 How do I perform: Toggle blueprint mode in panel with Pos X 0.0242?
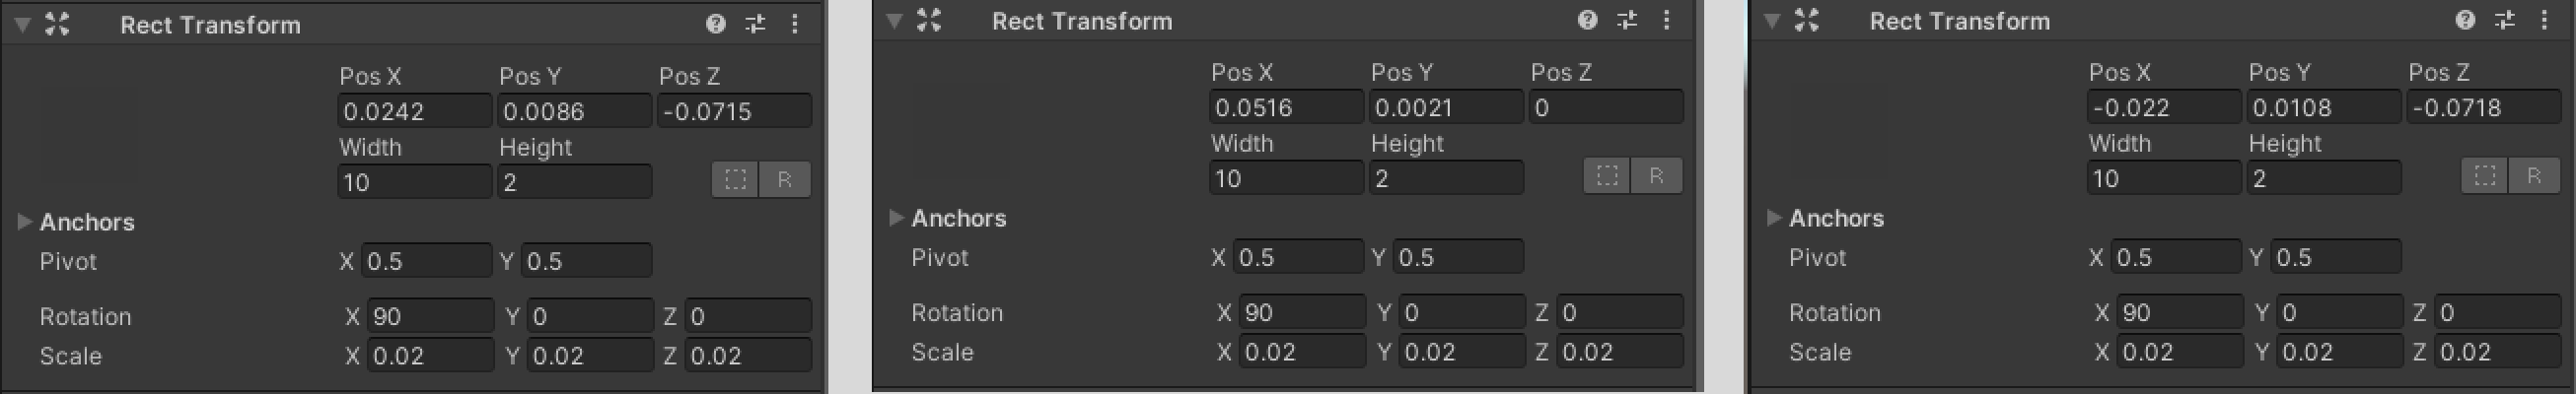tap(735, 180)
